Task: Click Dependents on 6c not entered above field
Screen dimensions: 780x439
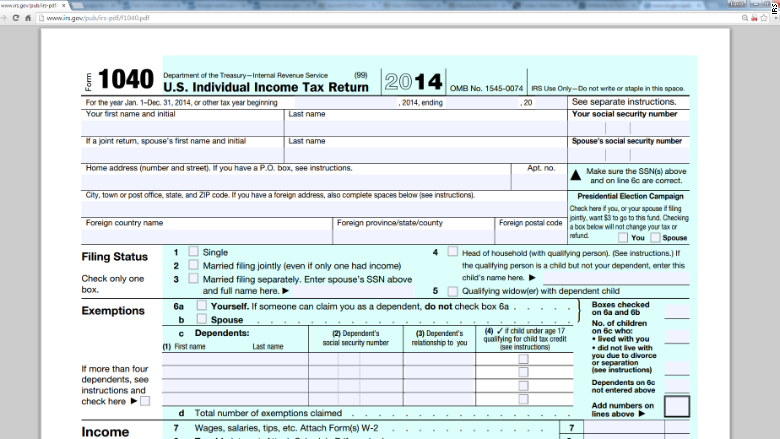Action: [677, 386]
